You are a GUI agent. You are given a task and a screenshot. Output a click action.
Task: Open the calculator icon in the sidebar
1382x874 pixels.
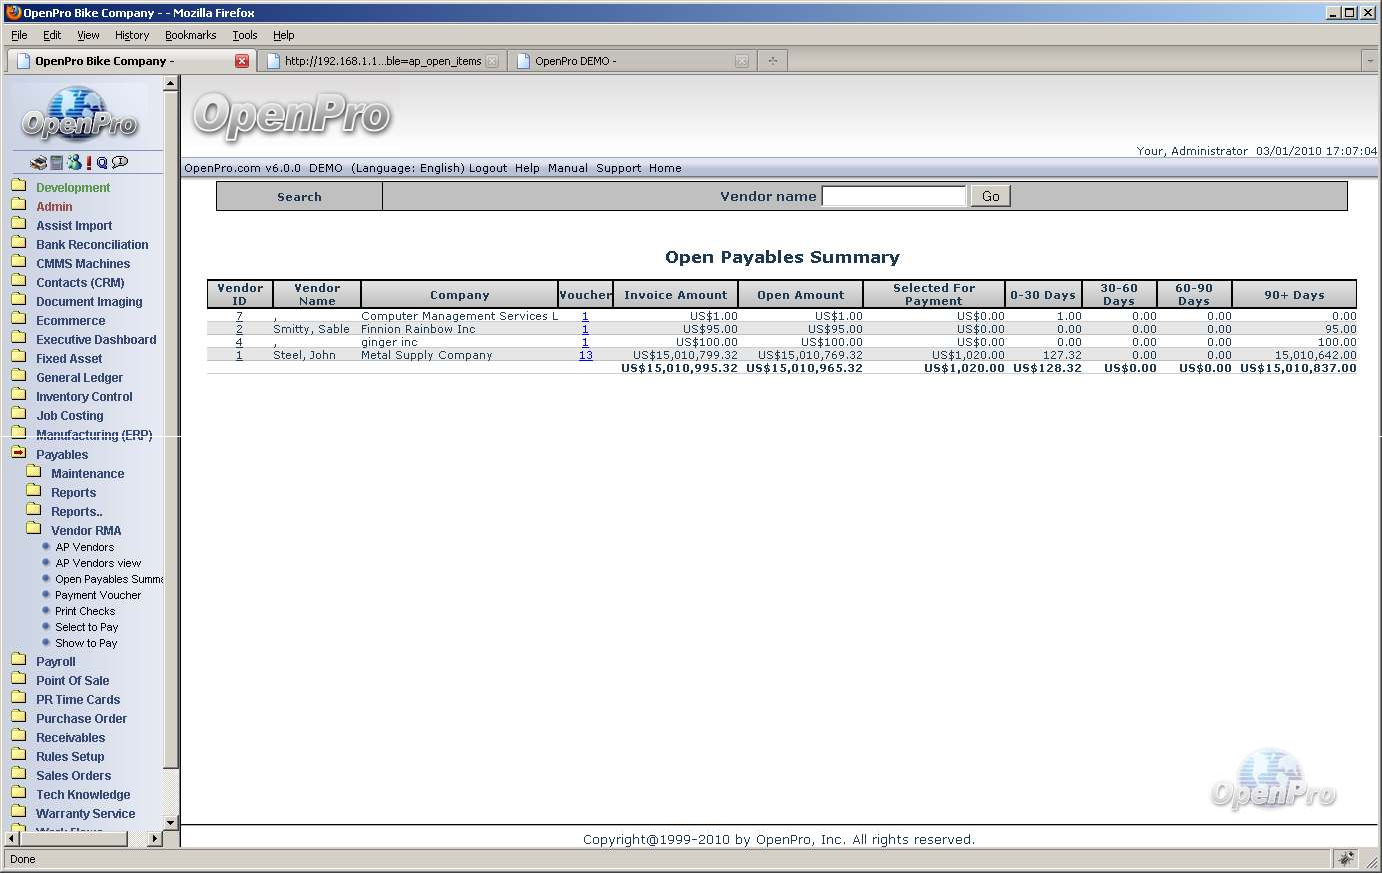pos(57,162)
